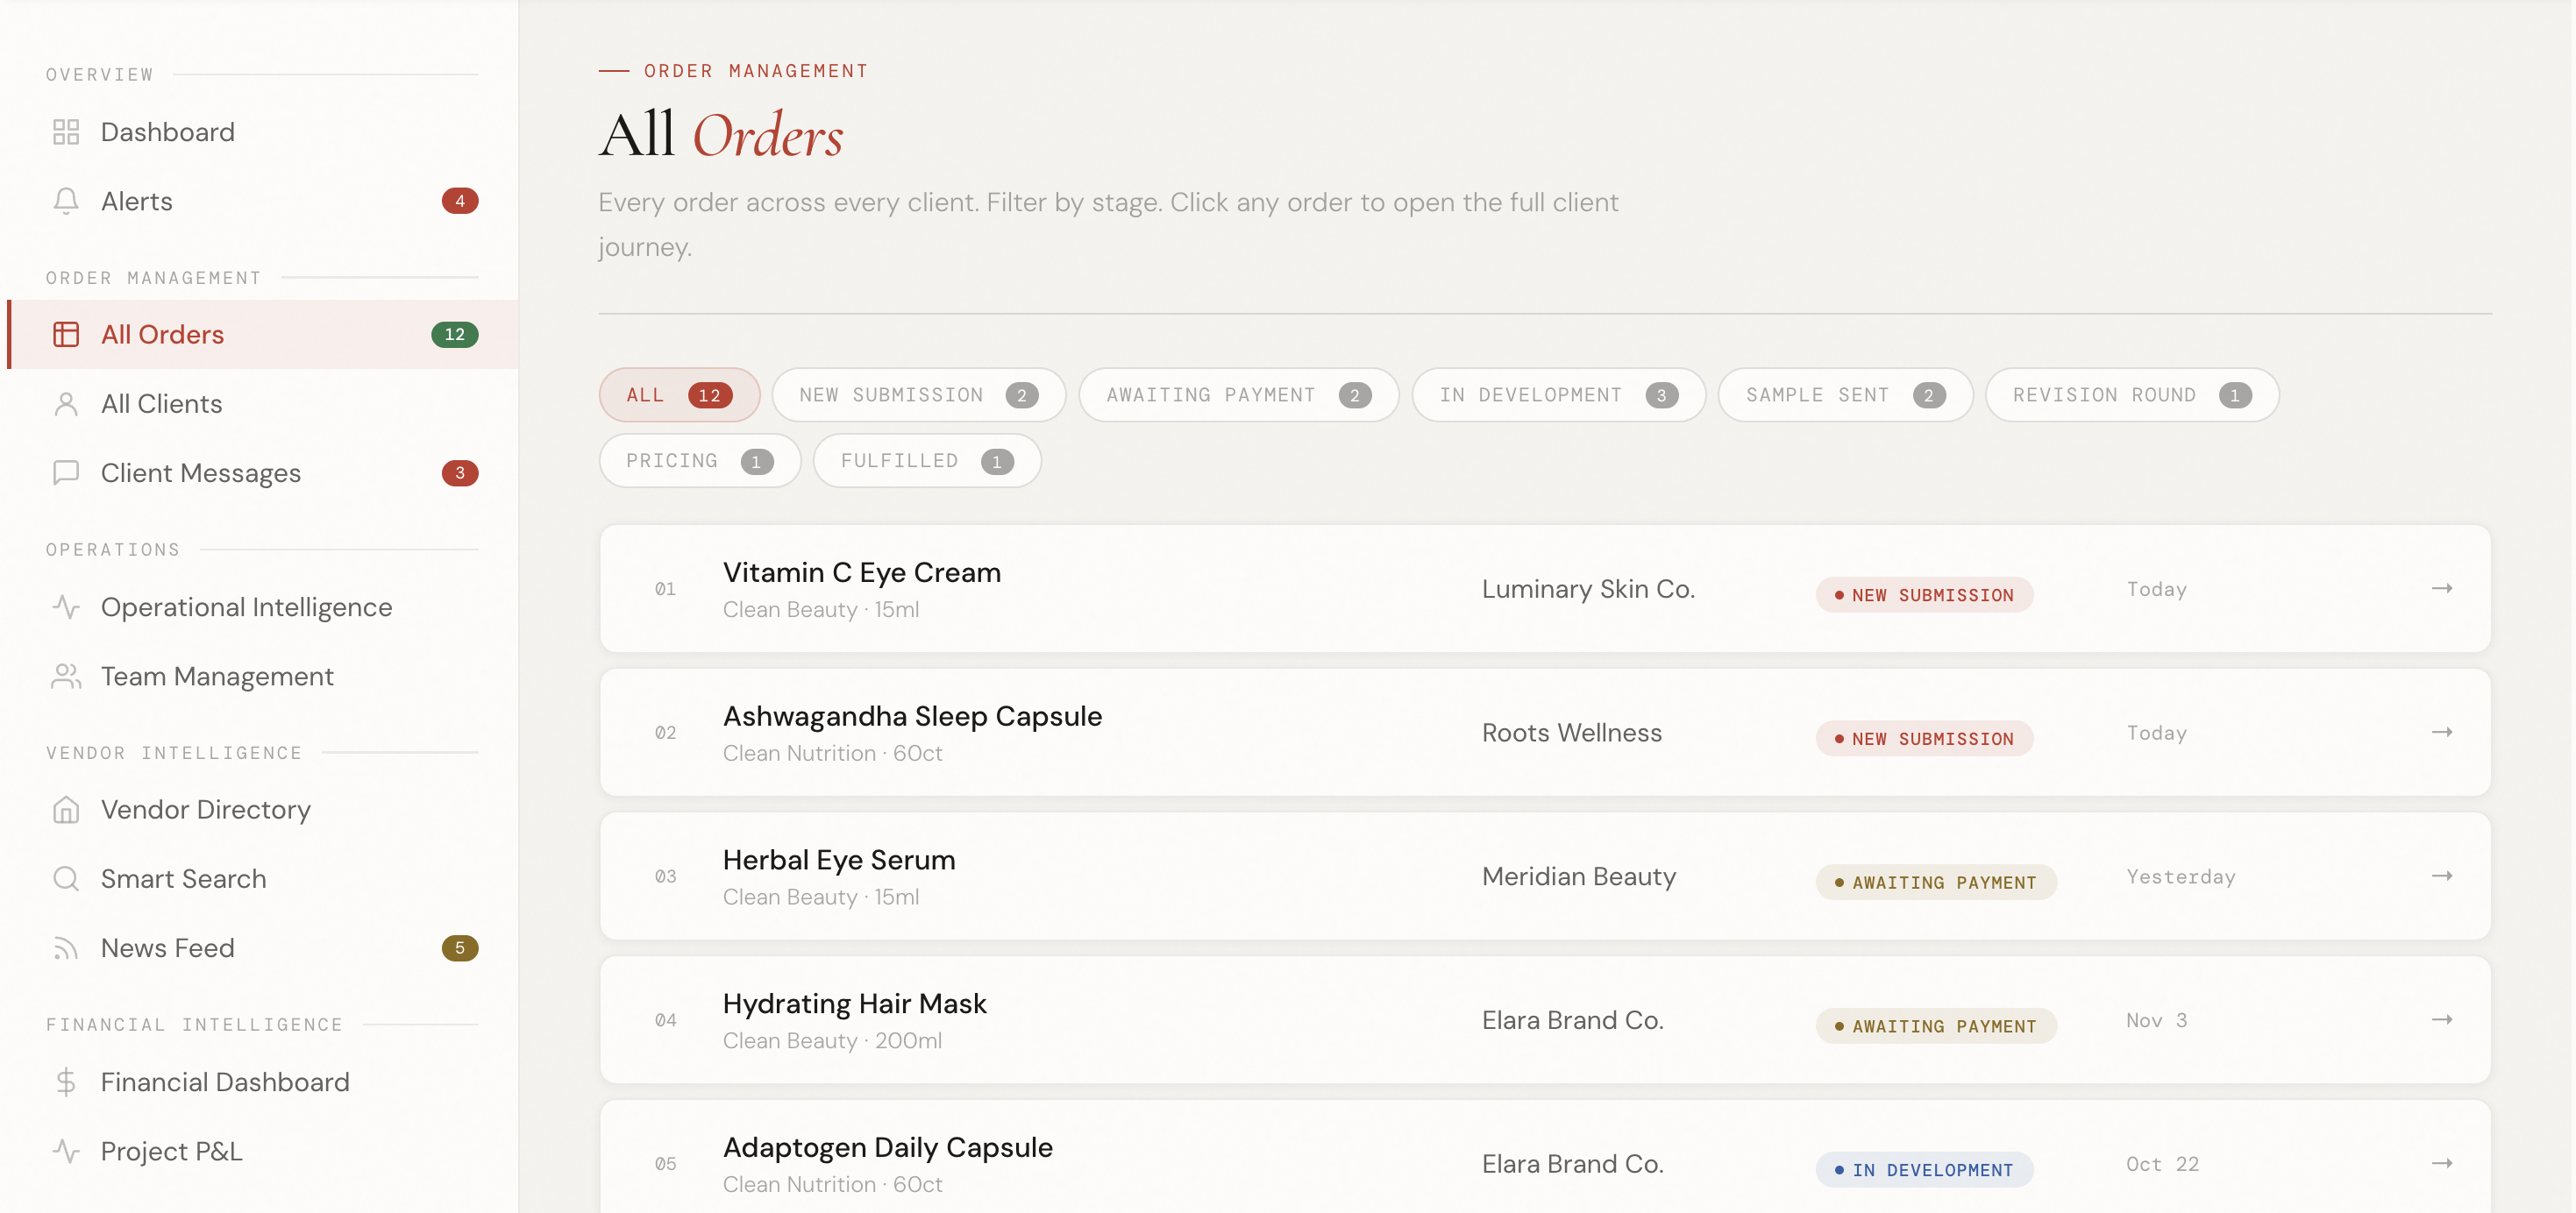This screenshot has height=1213, width=2576.
Task: Open Smart Search
Action: click(263, 879)
